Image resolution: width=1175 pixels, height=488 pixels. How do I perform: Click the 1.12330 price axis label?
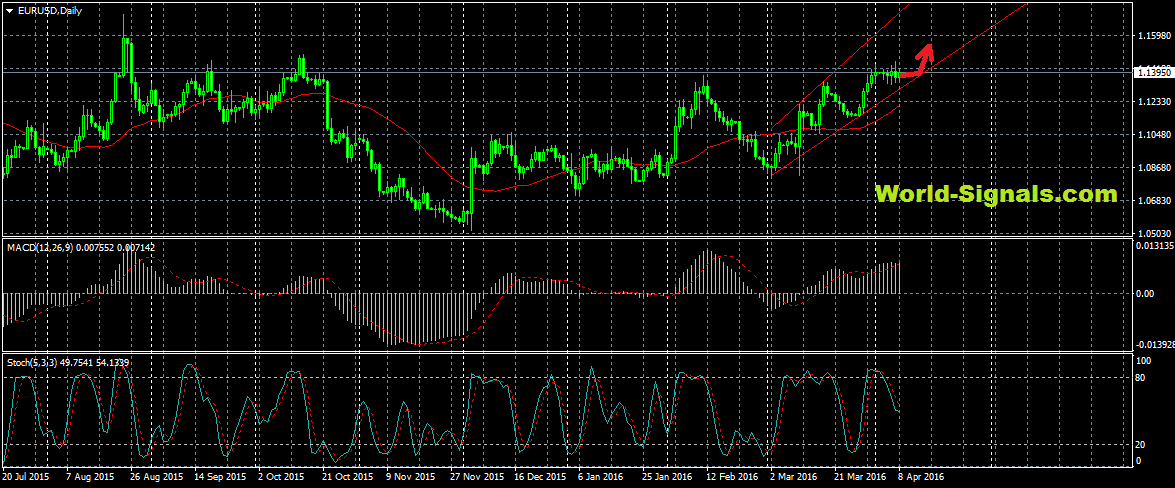click(x=1154, y=102)
